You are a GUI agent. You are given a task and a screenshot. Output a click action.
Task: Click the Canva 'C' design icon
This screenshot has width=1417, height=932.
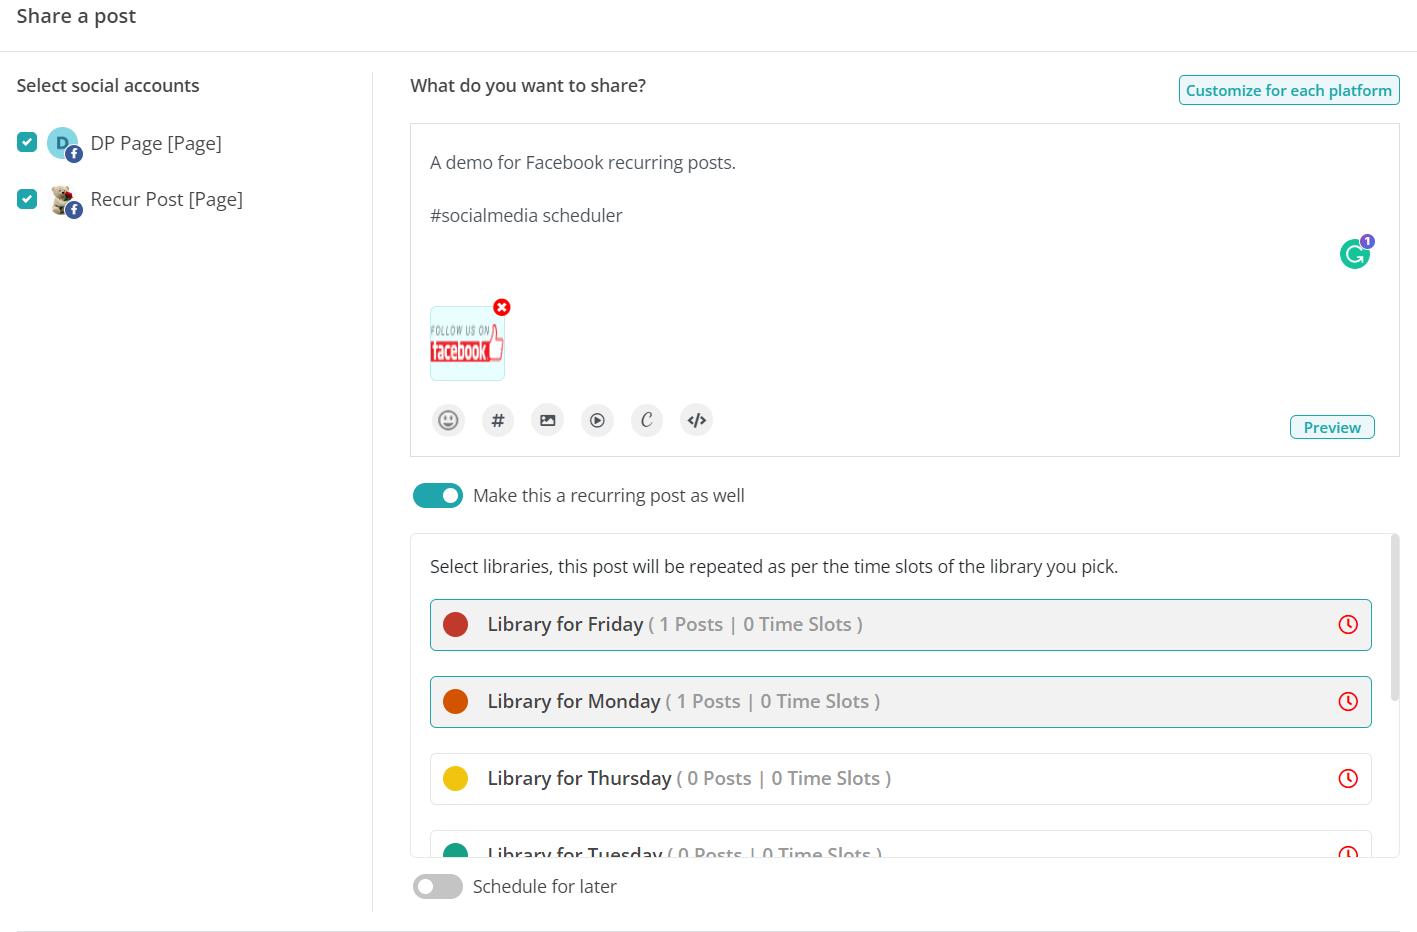[647, 420]
